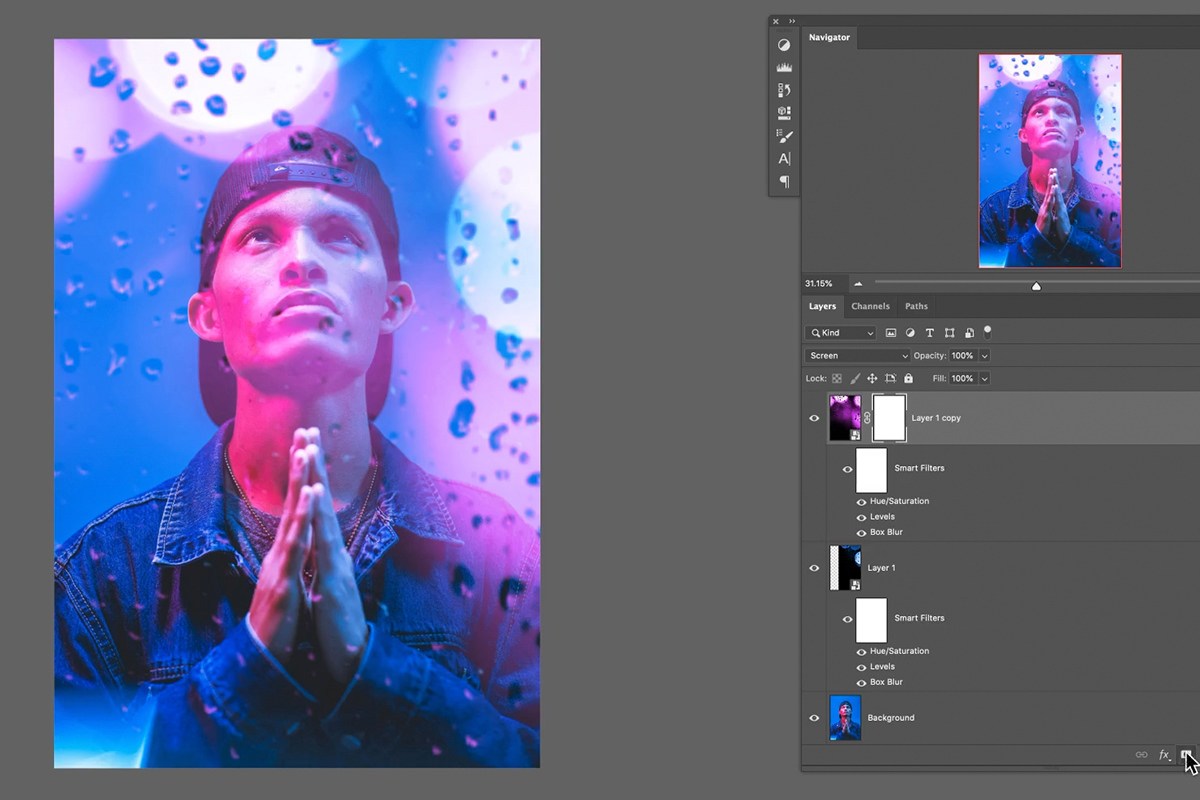Image resolution: width=1200 pixels, height=800 pixels.
Task: Open the Opacity value dropdown arrow
Action: click(984, 356)
